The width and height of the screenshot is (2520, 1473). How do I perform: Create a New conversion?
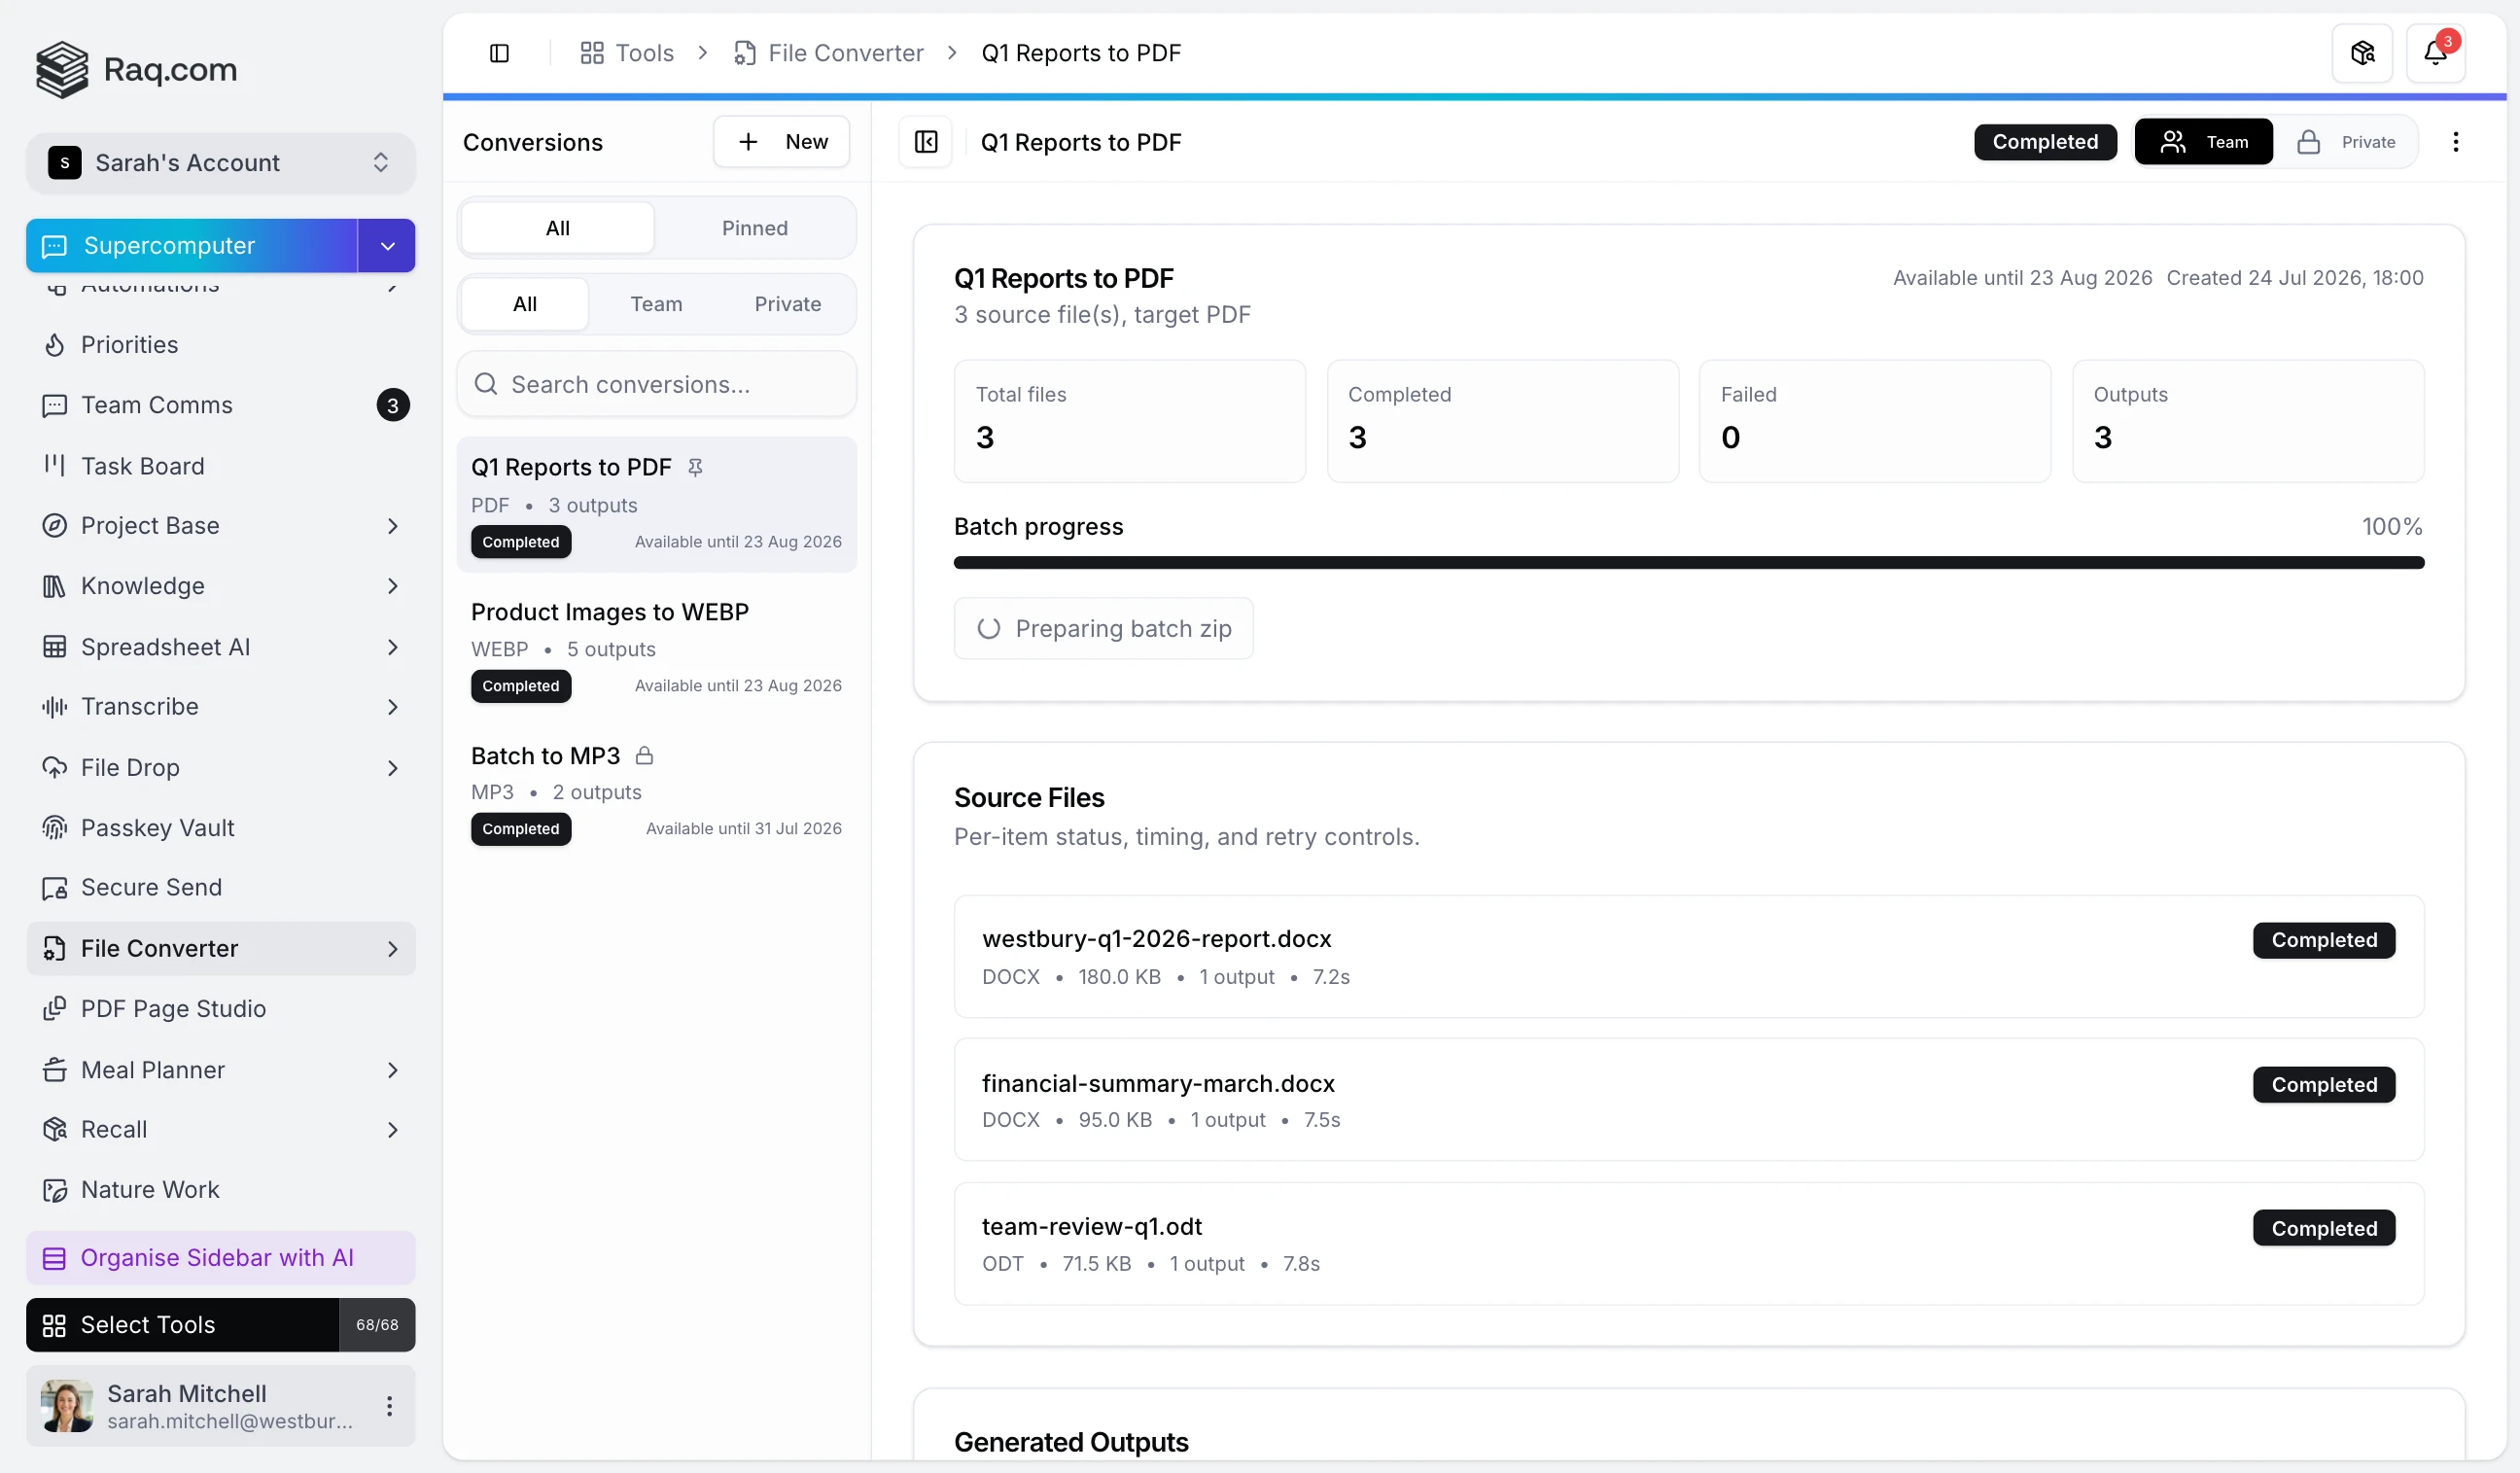[x=781, y=142]
